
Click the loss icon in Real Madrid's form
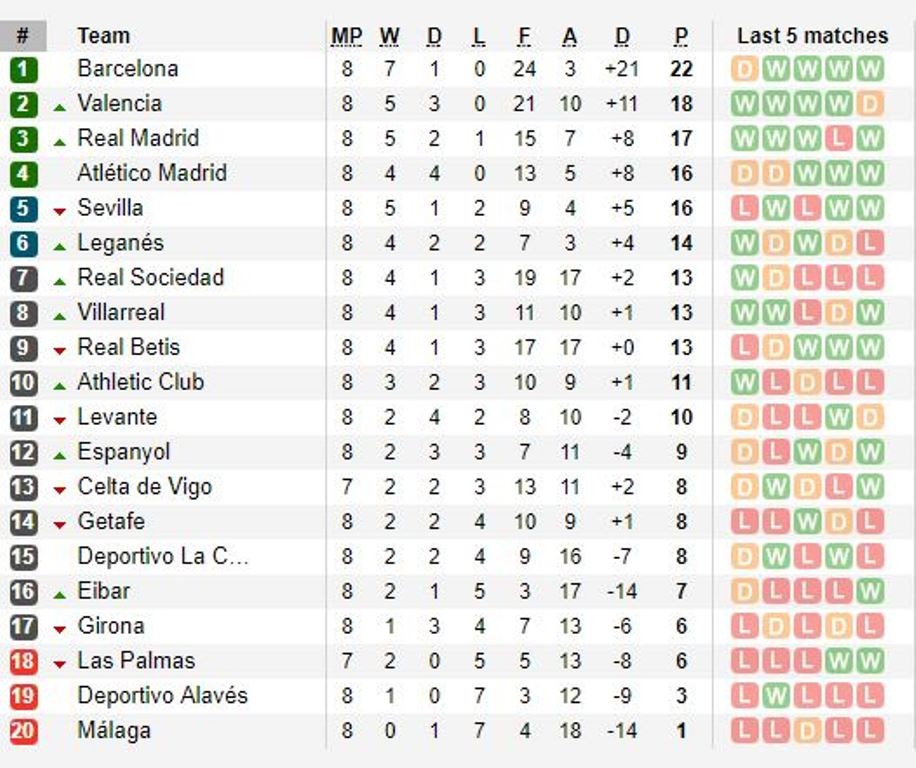840,139
